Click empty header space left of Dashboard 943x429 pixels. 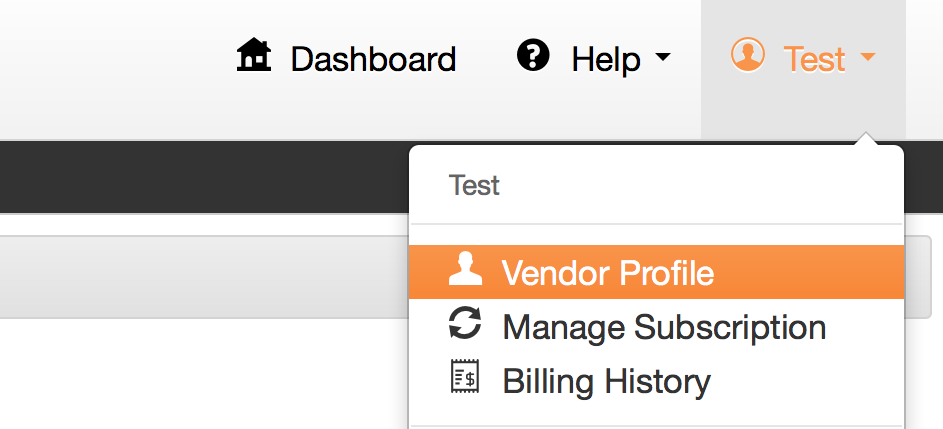(x=114, y=69)
